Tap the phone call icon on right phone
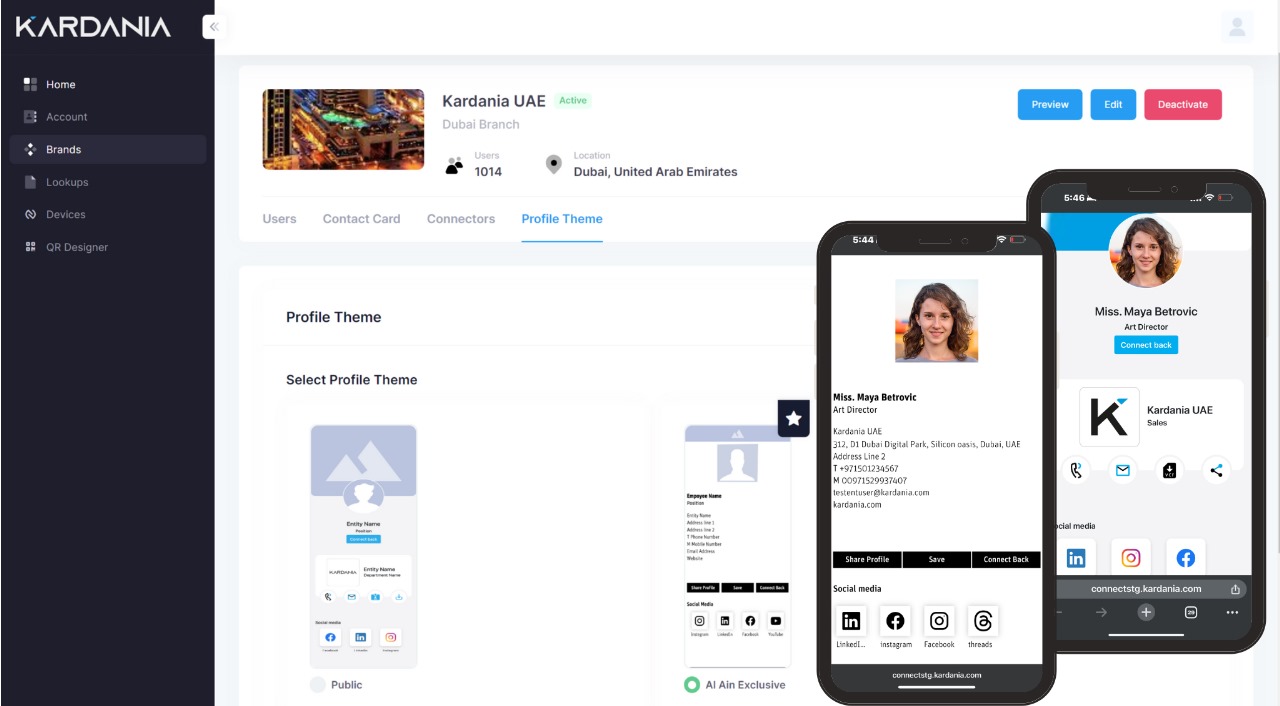The width and height of the screenshot is (1280, 706). tap(1076, 470)
